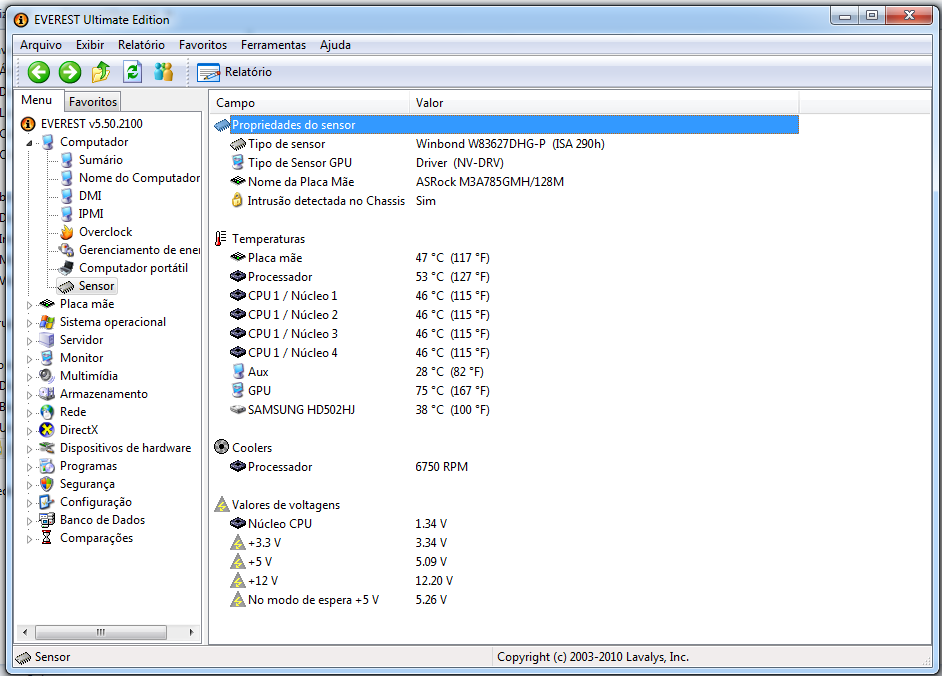Switch to the Favoritos tab
This screenshot has width=942, height=676.
93,102
